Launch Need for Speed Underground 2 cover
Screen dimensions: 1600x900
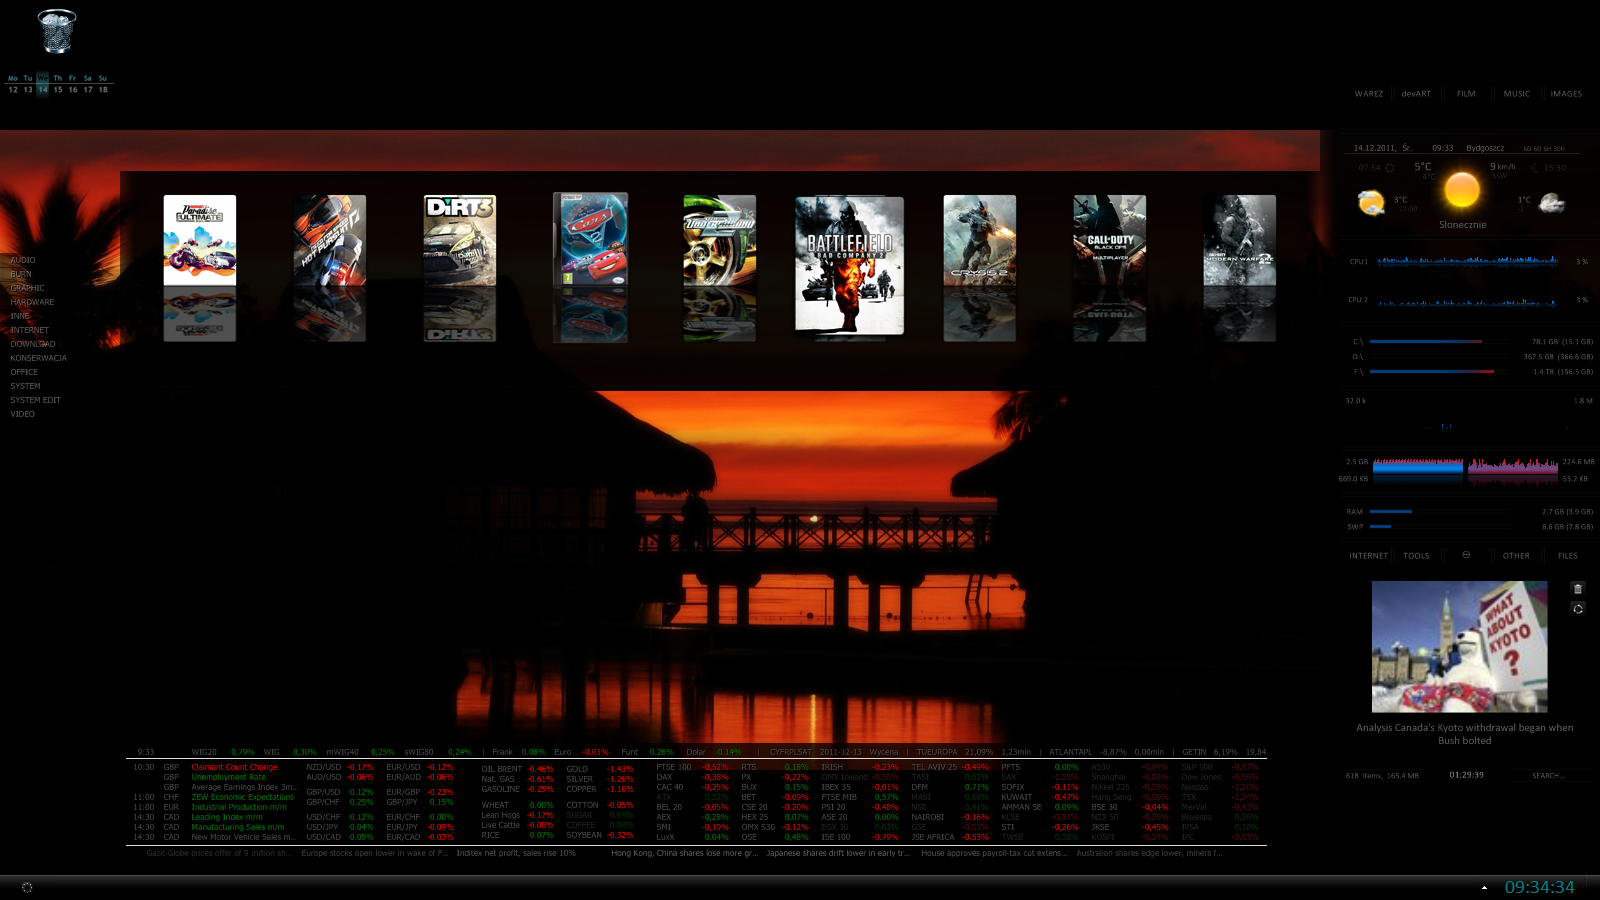(720, 240)
